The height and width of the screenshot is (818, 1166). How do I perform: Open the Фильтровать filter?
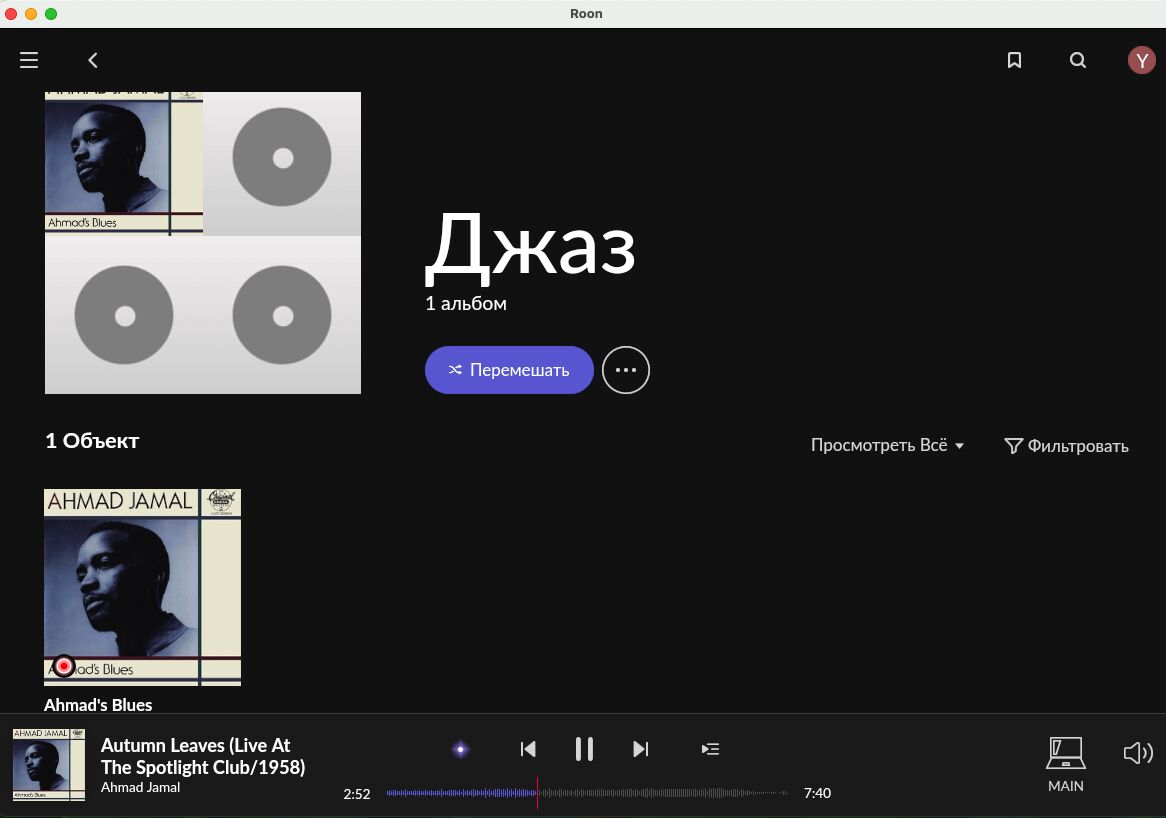pyautogui.click(x=1066, y=445)
